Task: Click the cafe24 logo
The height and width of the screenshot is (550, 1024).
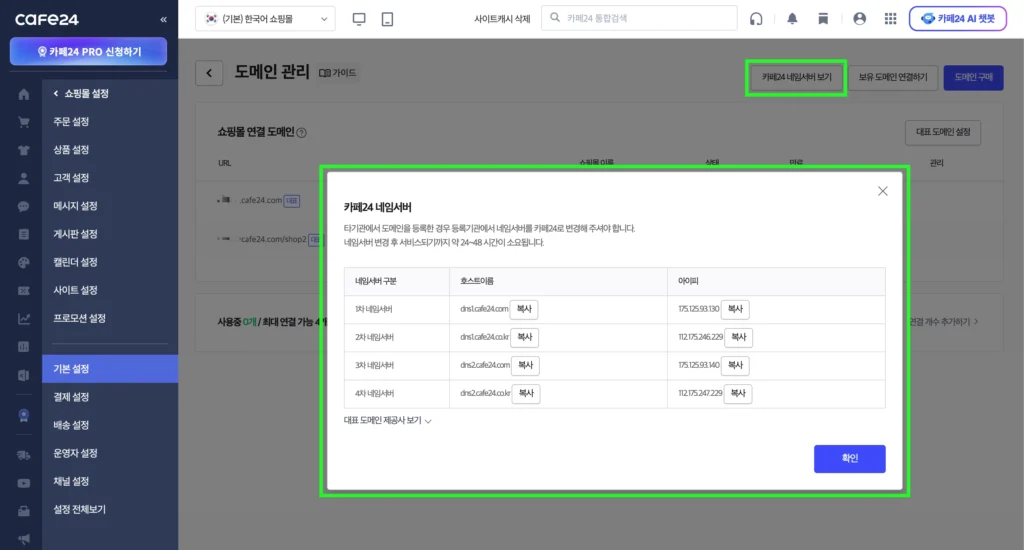Action: tap(47, 20)
